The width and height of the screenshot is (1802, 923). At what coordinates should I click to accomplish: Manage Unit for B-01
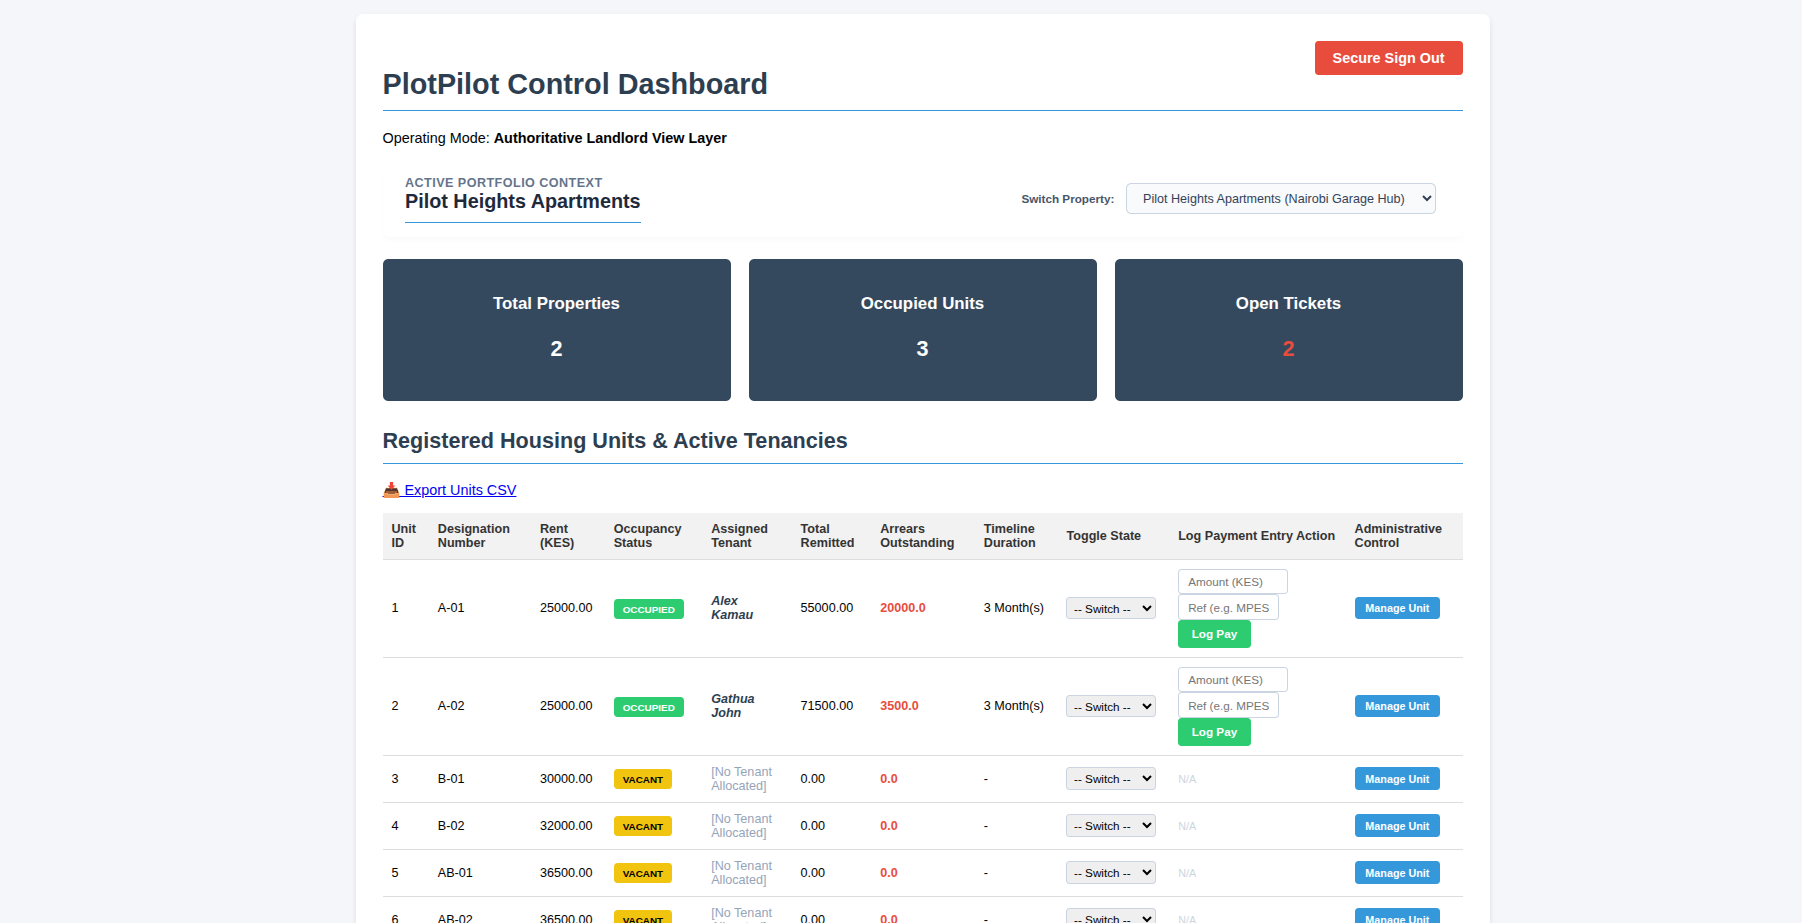coord(1397,779)
